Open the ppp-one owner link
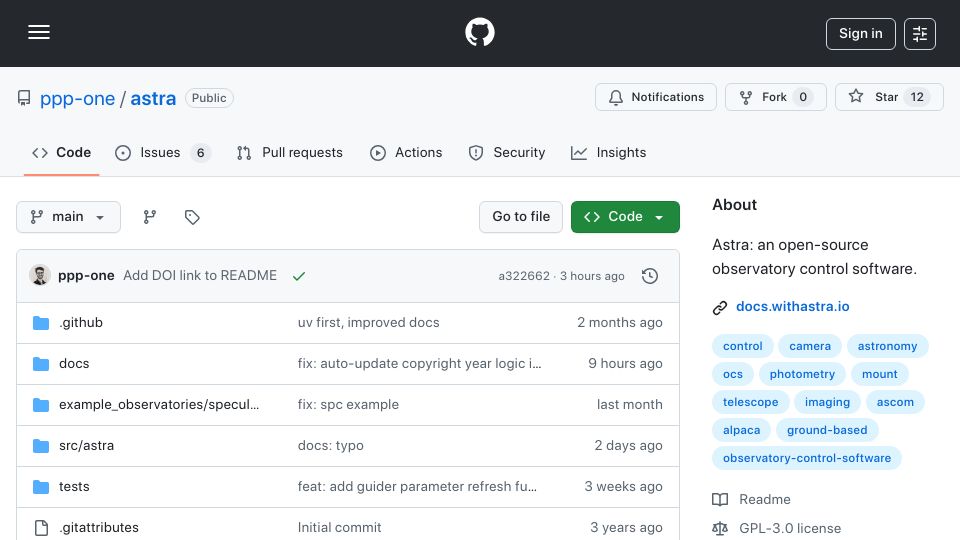960x540 pixels. 77,99
